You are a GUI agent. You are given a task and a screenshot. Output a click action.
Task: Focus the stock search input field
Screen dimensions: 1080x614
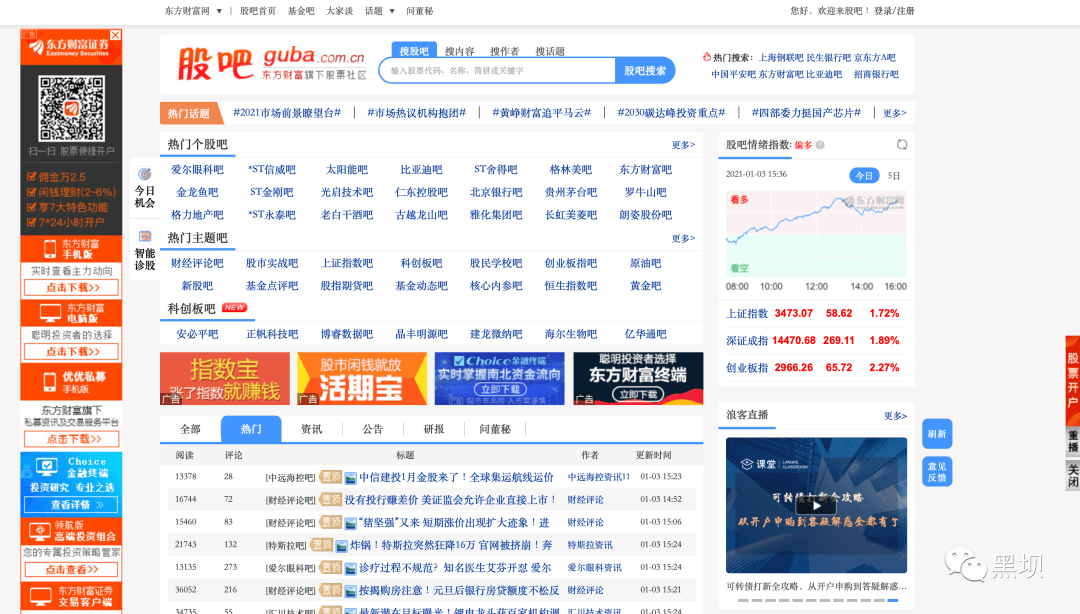[x=499, y=70]
